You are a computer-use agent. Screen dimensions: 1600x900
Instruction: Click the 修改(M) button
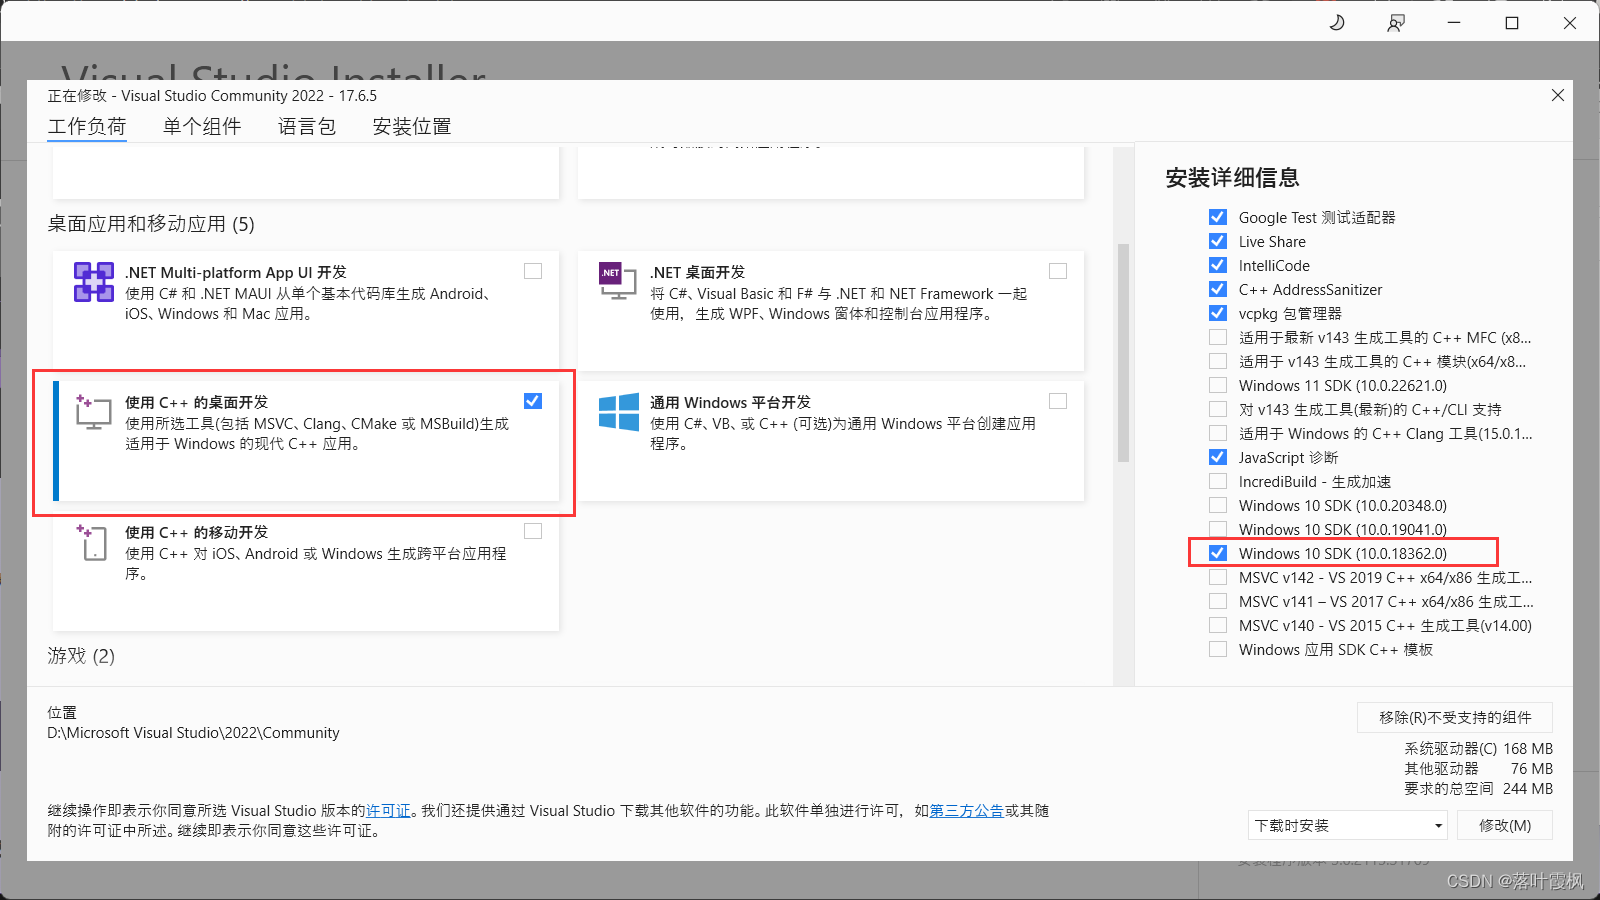pos(1505,825)
